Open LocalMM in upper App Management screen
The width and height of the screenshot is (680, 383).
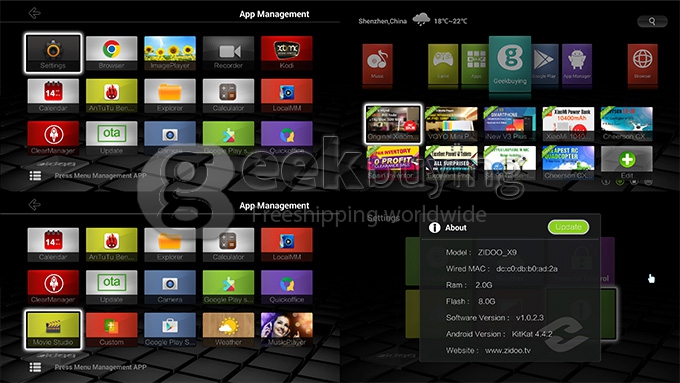(x=287, y=96)
